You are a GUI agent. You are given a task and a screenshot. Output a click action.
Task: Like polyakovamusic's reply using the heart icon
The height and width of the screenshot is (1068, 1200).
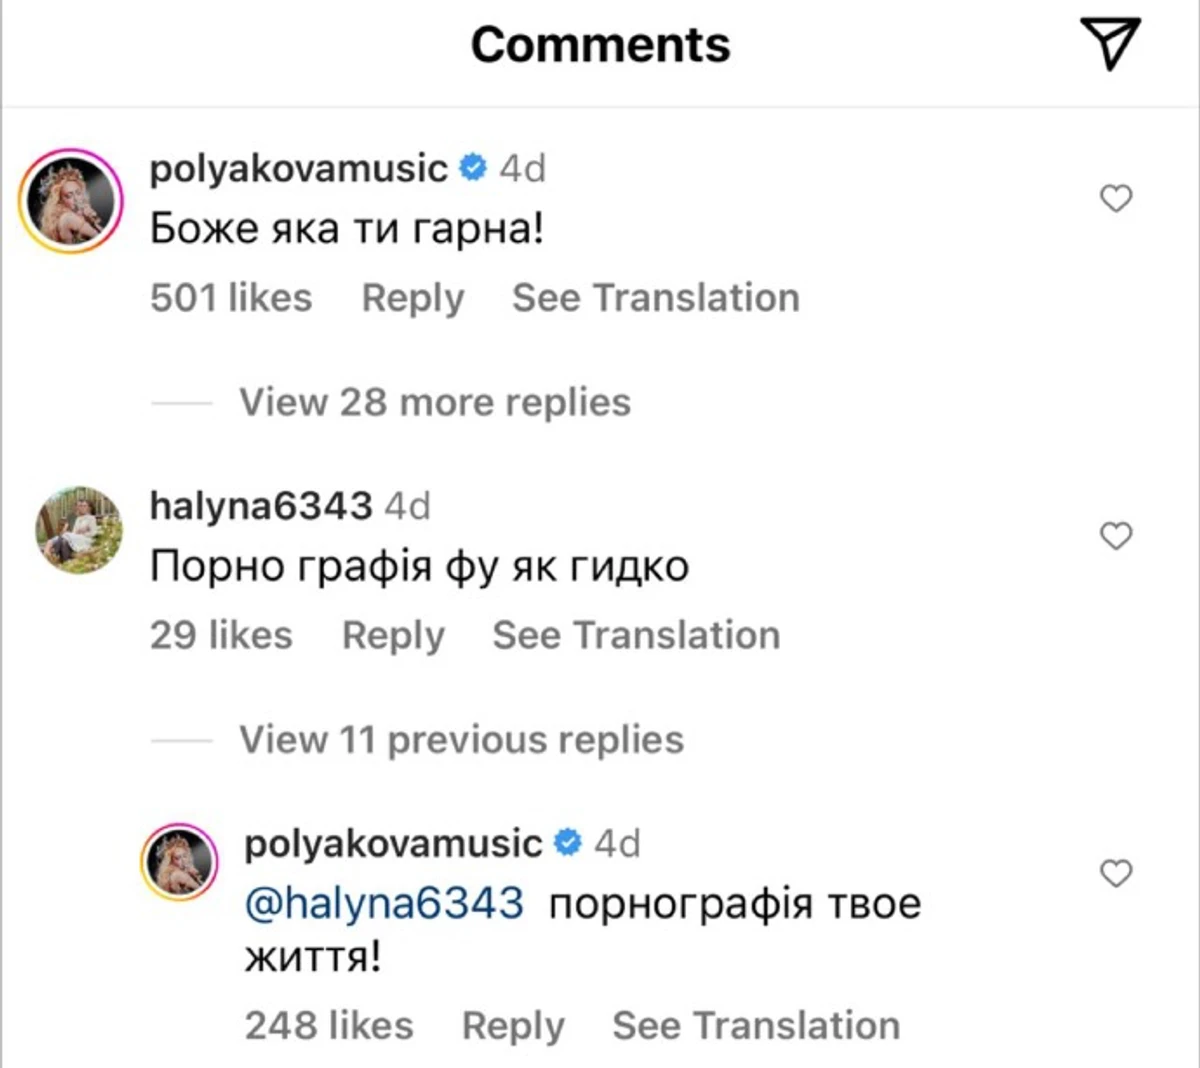(x=1115, y=873)
